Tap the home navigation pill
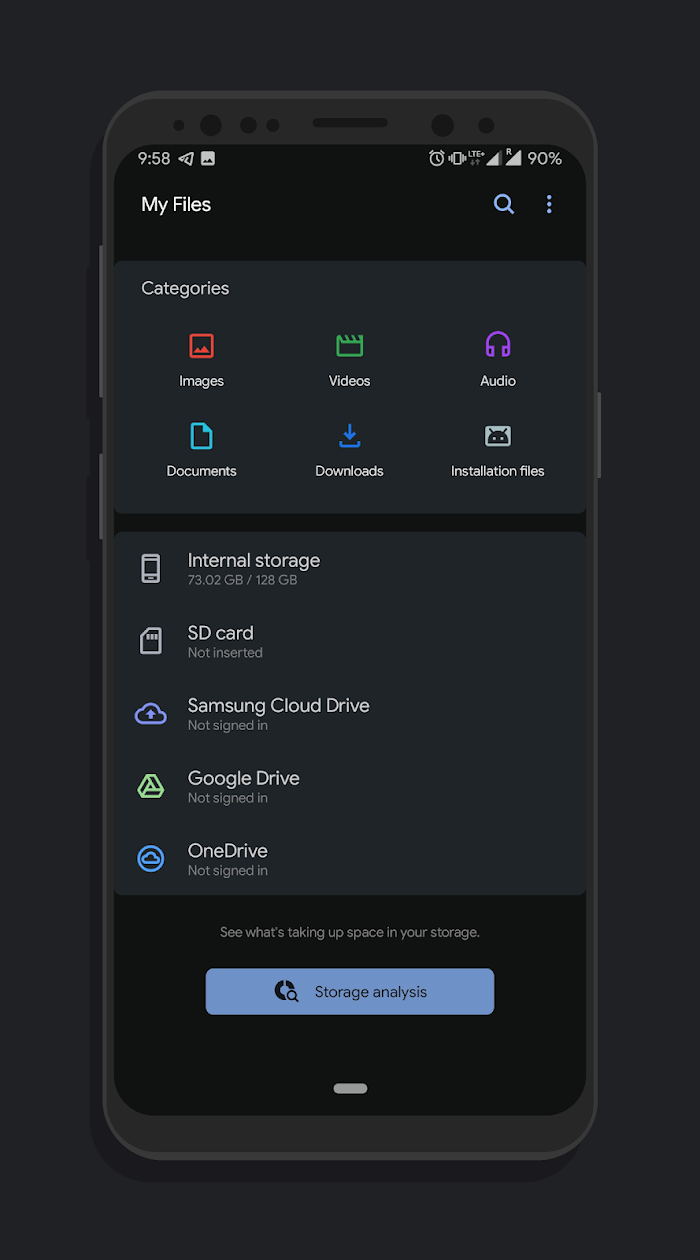Screen dimensions: 700x1260 click(350, 1088)
